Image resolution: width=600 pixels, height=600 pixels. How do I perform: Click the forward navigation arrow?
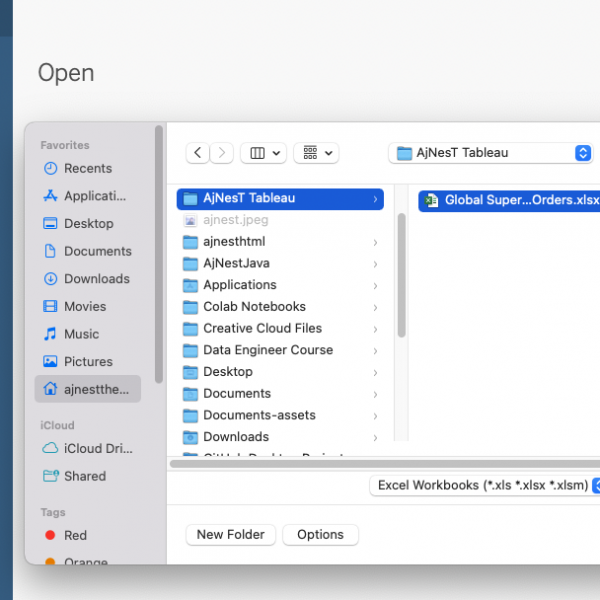222,153
